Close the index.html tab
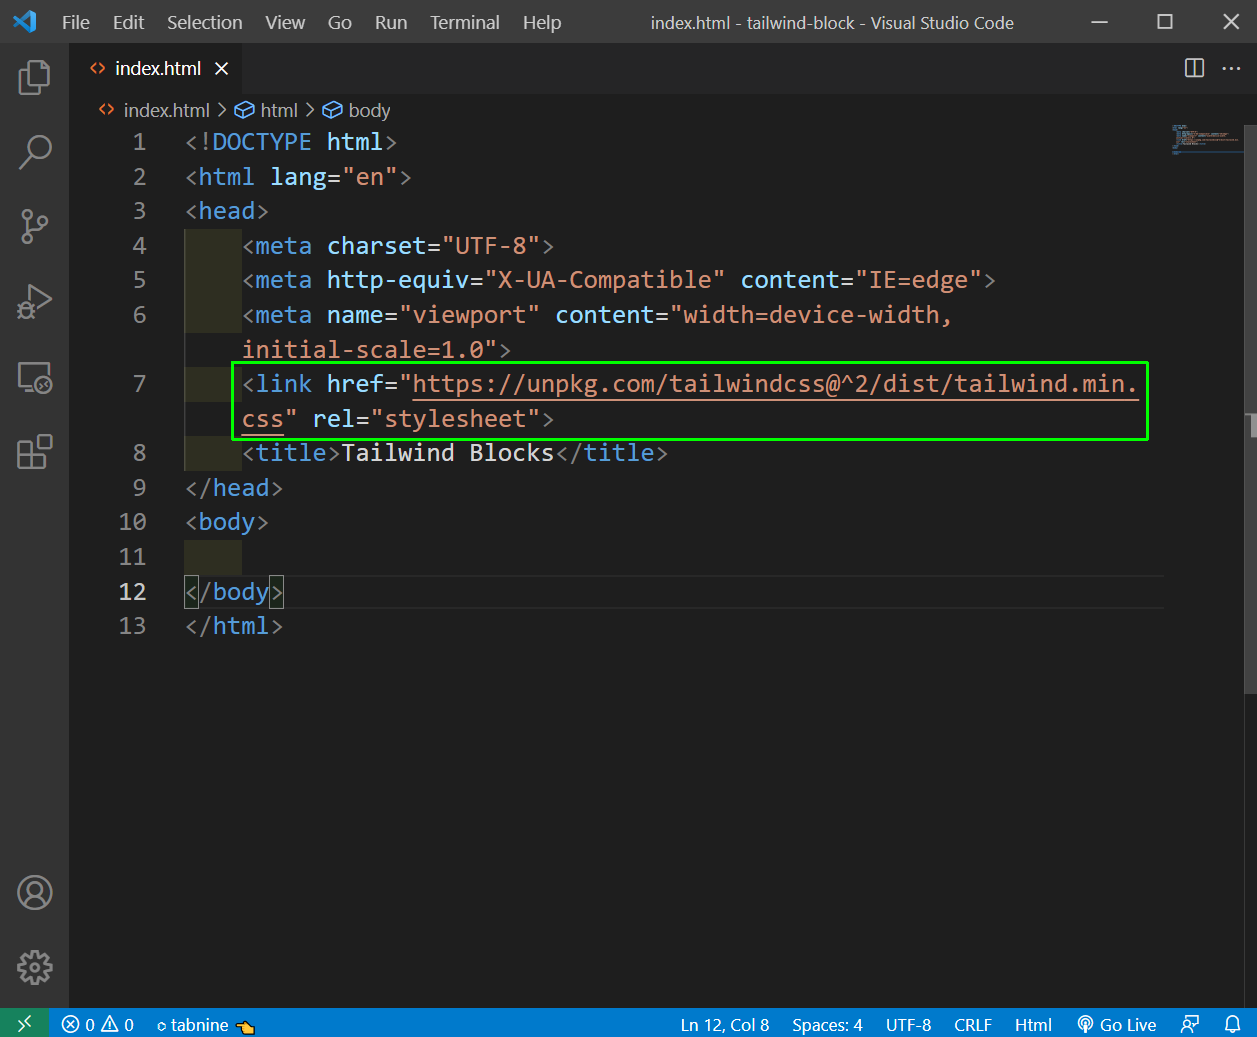The width and height of the screenshot is (1257, 1037). coord(221,68)
